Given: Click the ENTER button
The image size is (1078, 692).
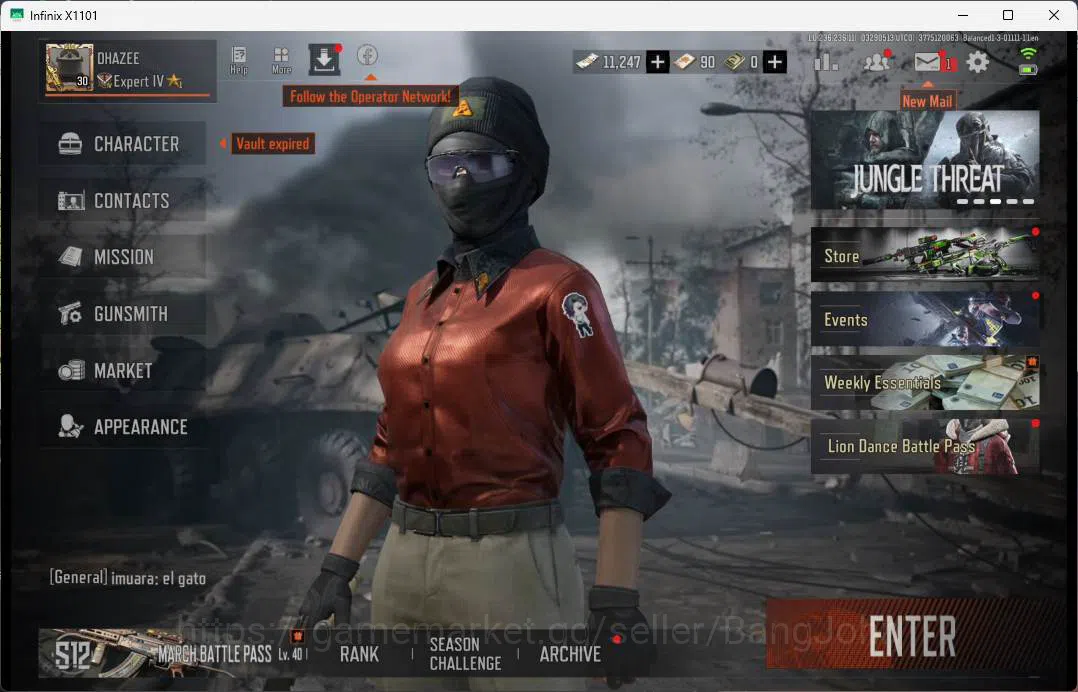Looking at the screenshot, I should pyautogui.click(x=912, y=635).
